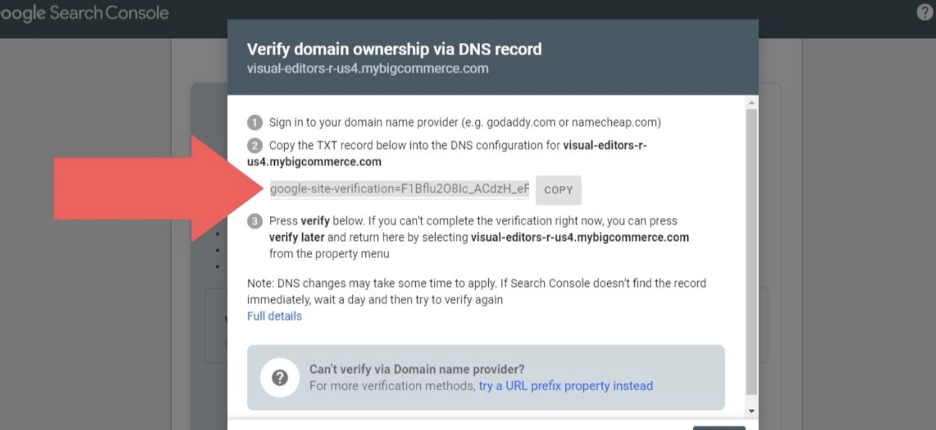Click the step 1 number badge

255,123
